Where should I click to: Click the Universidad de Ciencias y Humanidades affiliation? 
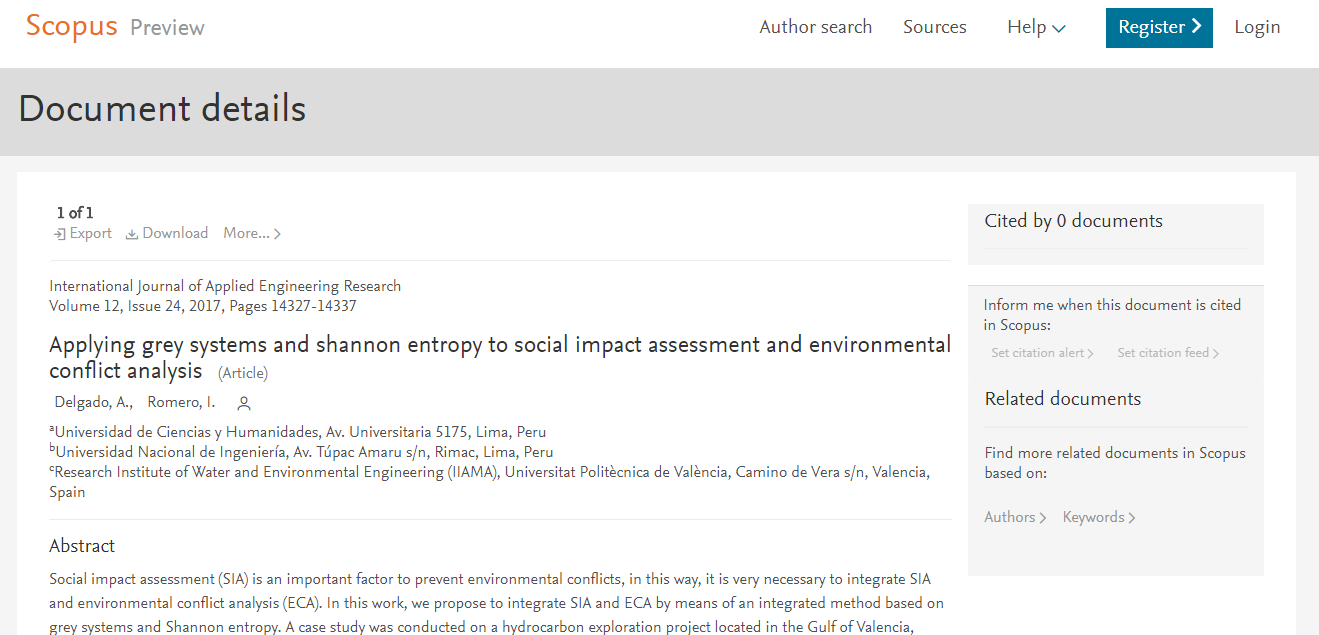pos(298,432)
